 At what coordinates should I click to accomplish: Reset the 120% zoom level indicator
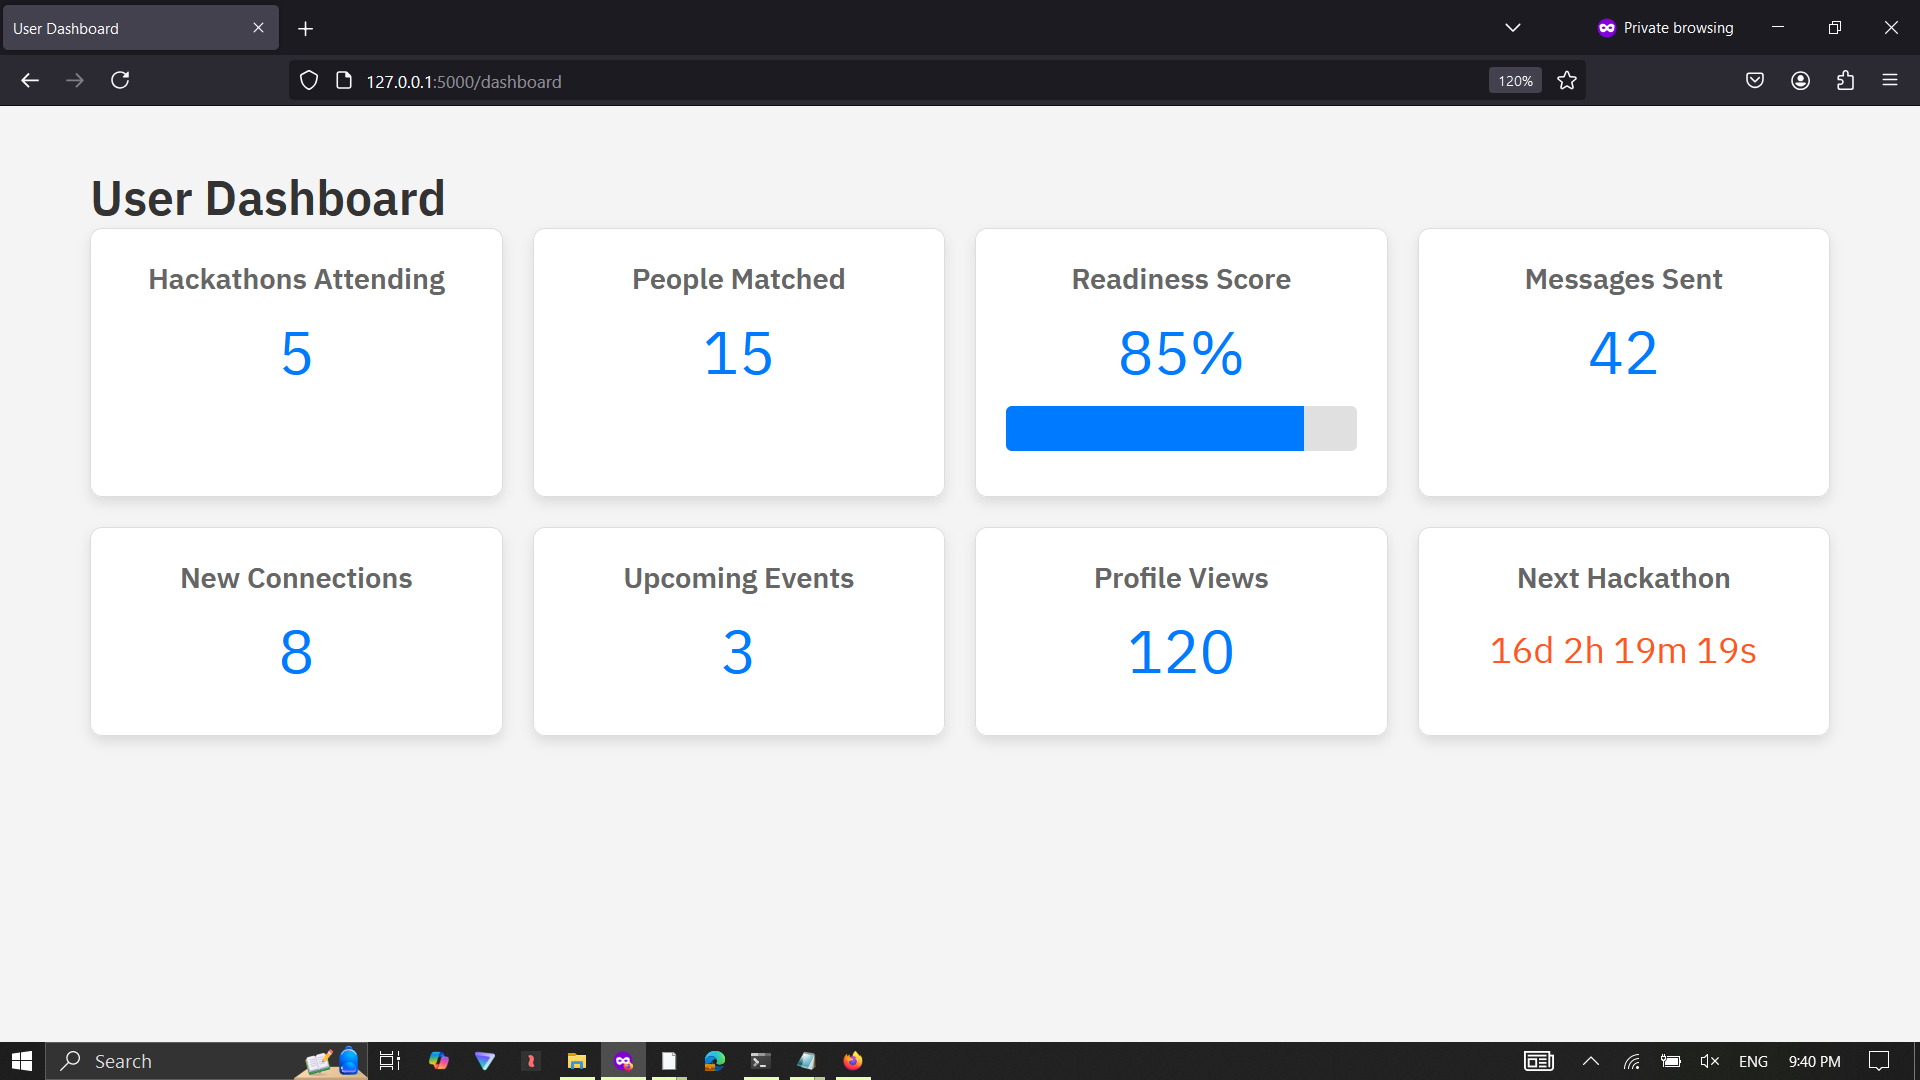pyautogui.click(x=1515, y=81)
